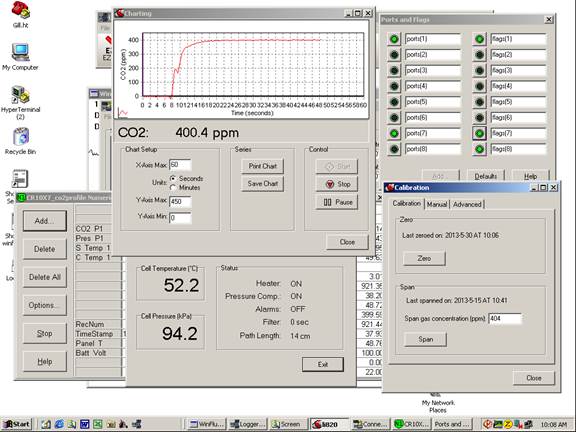Click the Zero calibration button
The height and width of the screenshot is (432, 576).
(424, 259)
